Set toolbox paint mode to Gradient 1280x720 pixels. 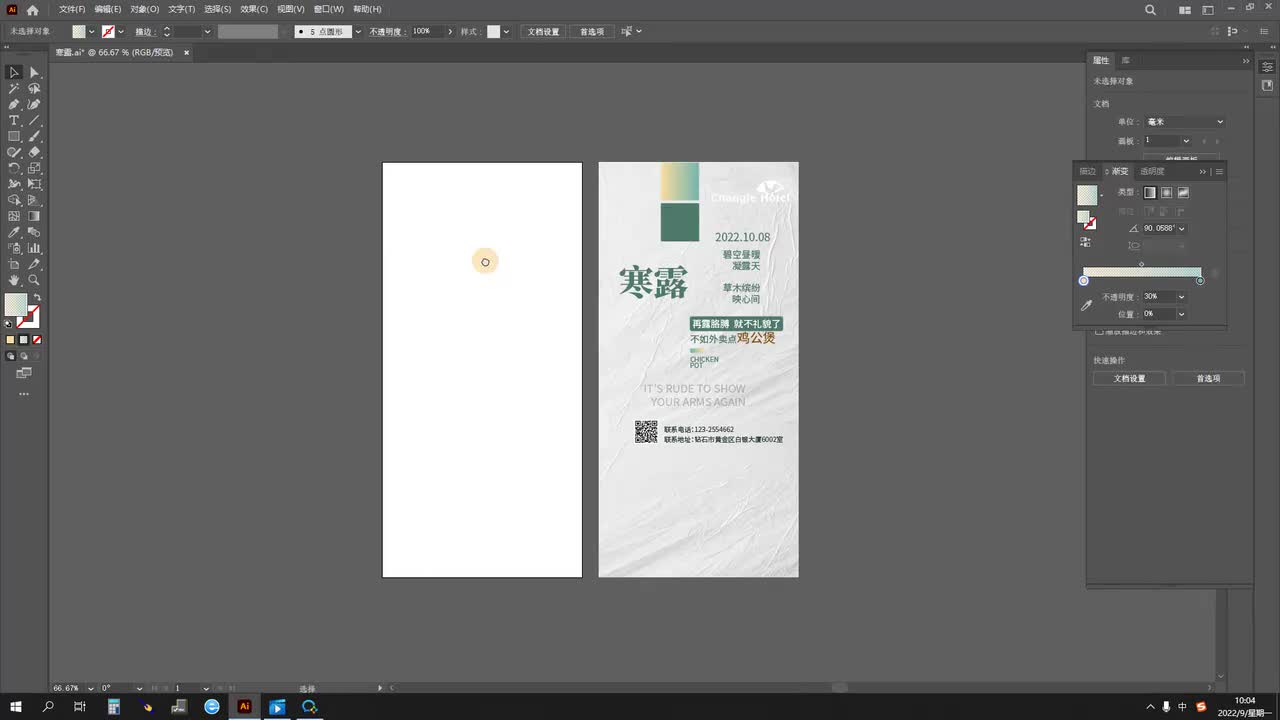pos(24,340)
